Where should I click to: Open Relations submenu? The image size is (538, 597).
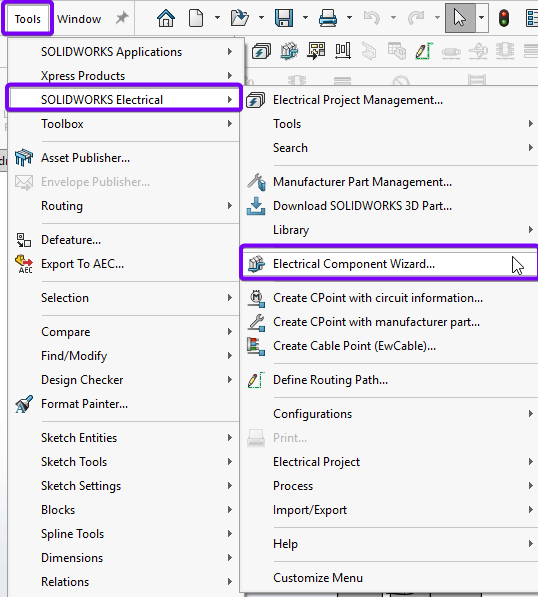(123, 582)
